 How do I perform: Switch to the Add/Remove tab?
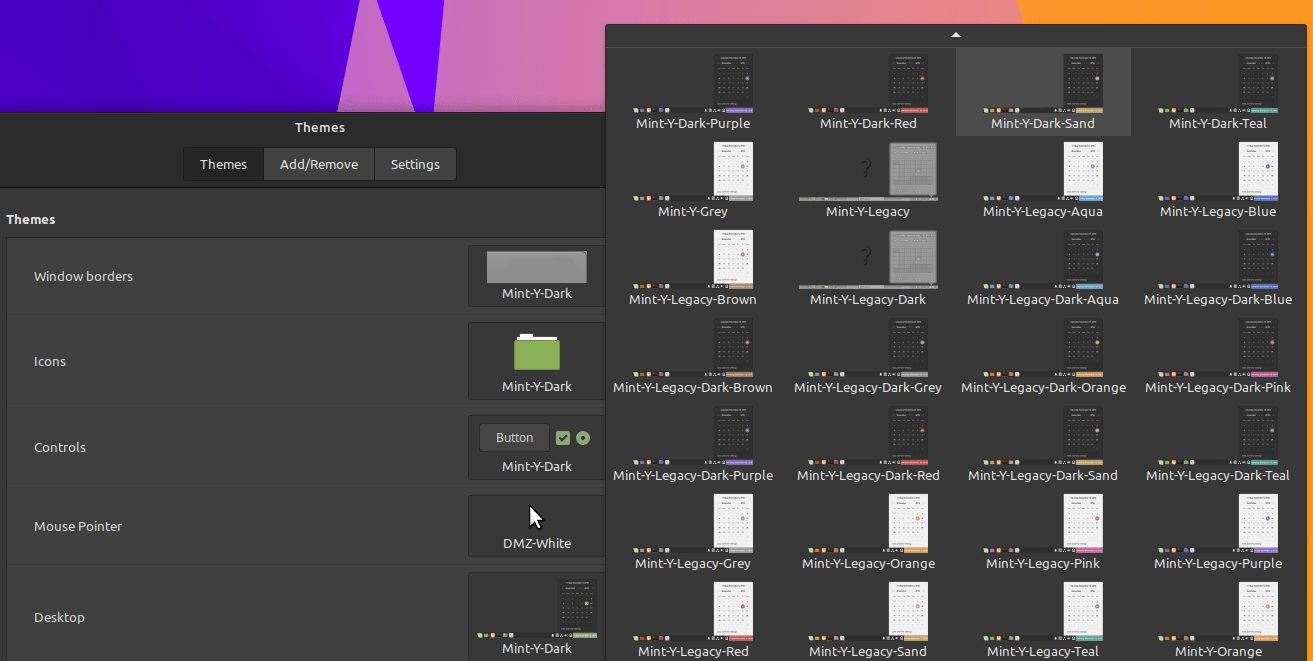click(x=319, y=165)
